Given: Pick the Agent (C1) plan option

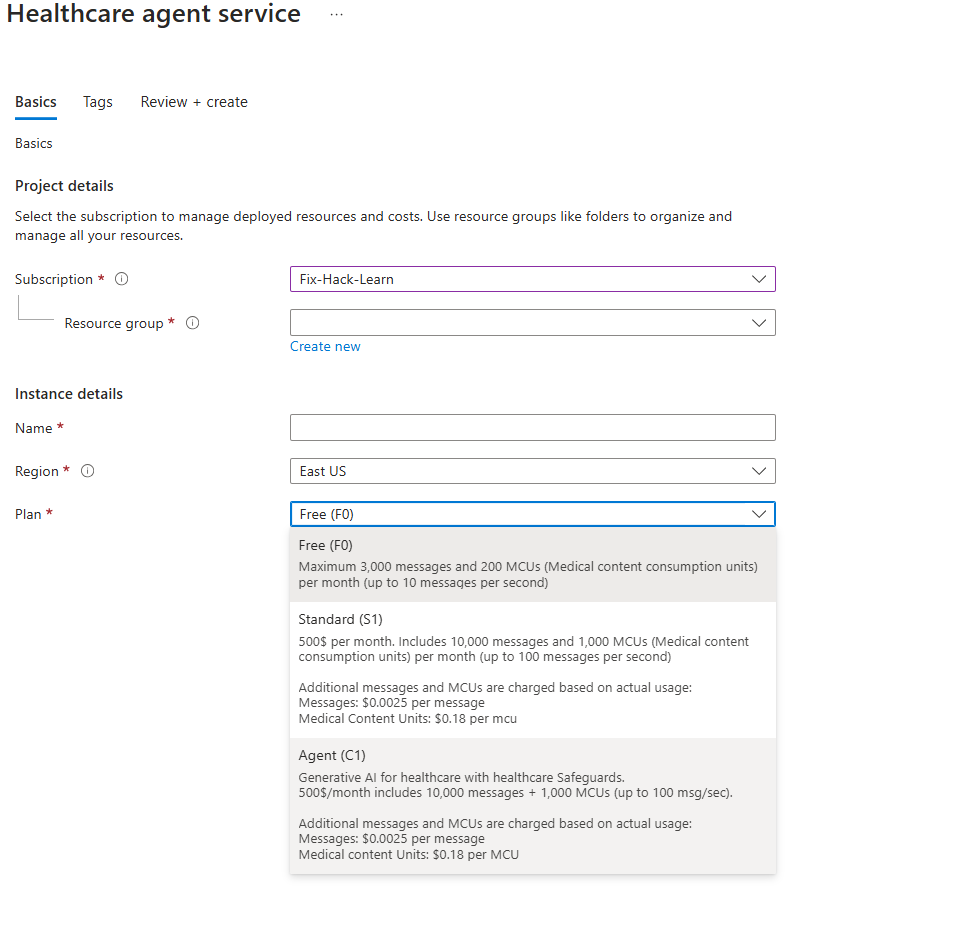Looking at the screenshot, I should pyautogui.click(x=532, y=804).
